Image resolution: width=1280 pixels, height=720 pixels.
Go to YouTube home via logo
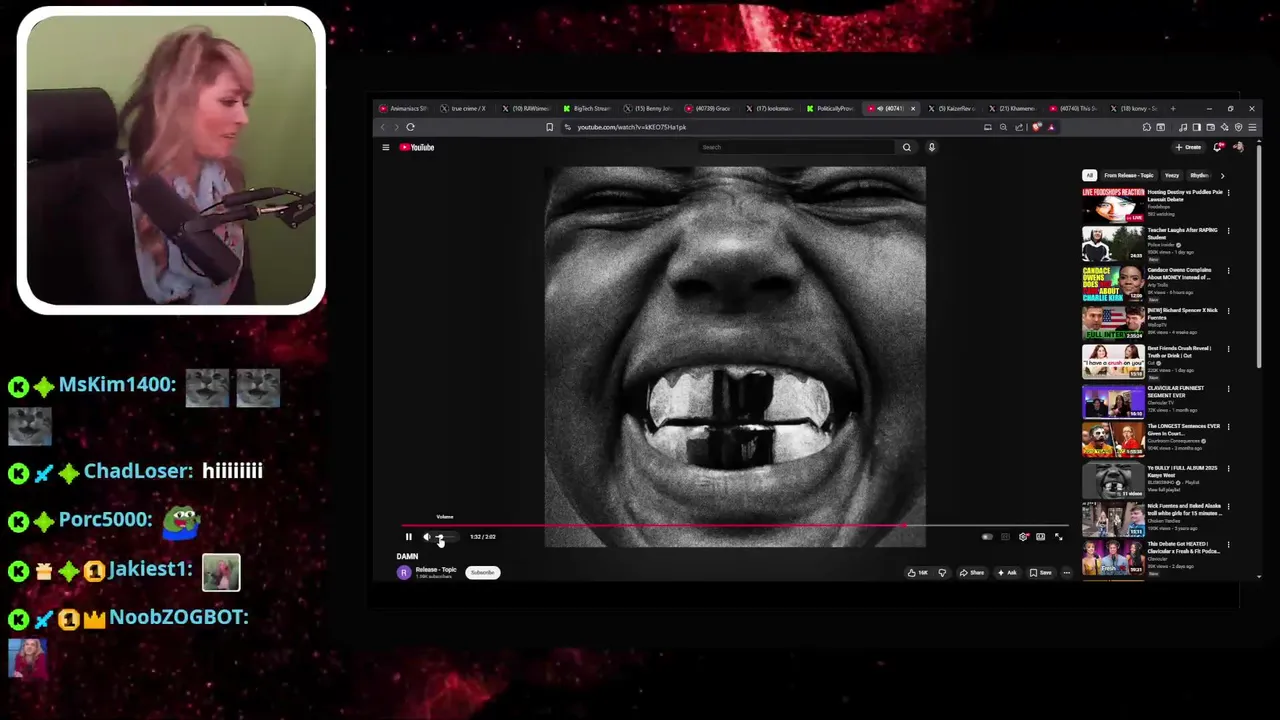coord(417,147)
